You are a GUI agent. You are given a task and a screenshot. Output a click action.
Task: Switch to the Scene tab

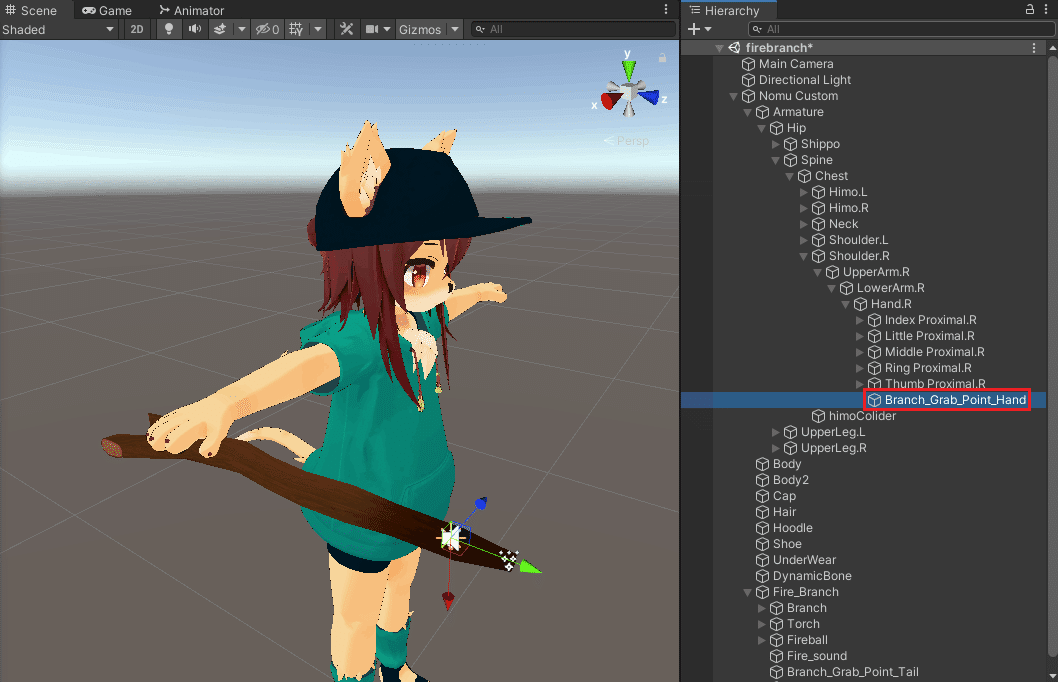[x=31, y=10]
